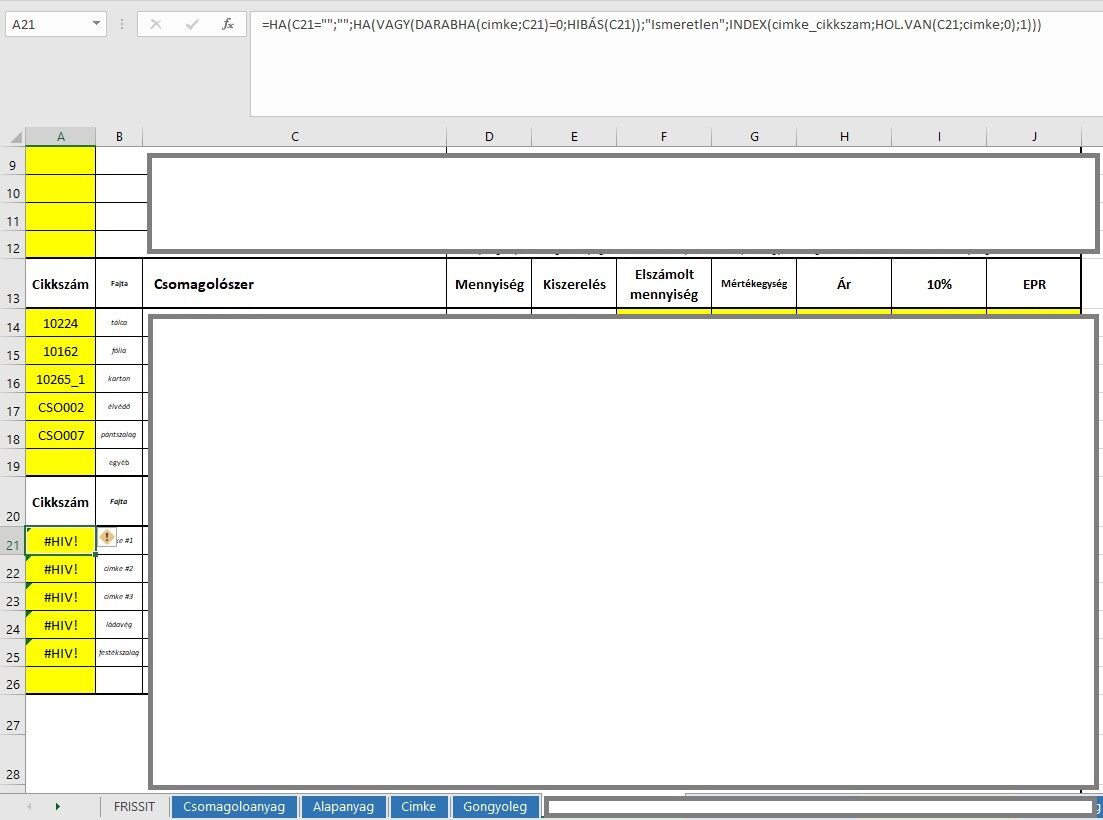Select column D header
Screen dimensions: 1103x820
coord(489,136)
